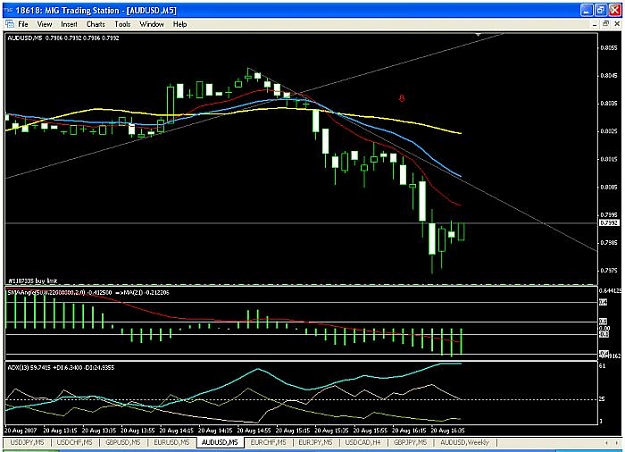Open the Help menu

tap(180, 24)
